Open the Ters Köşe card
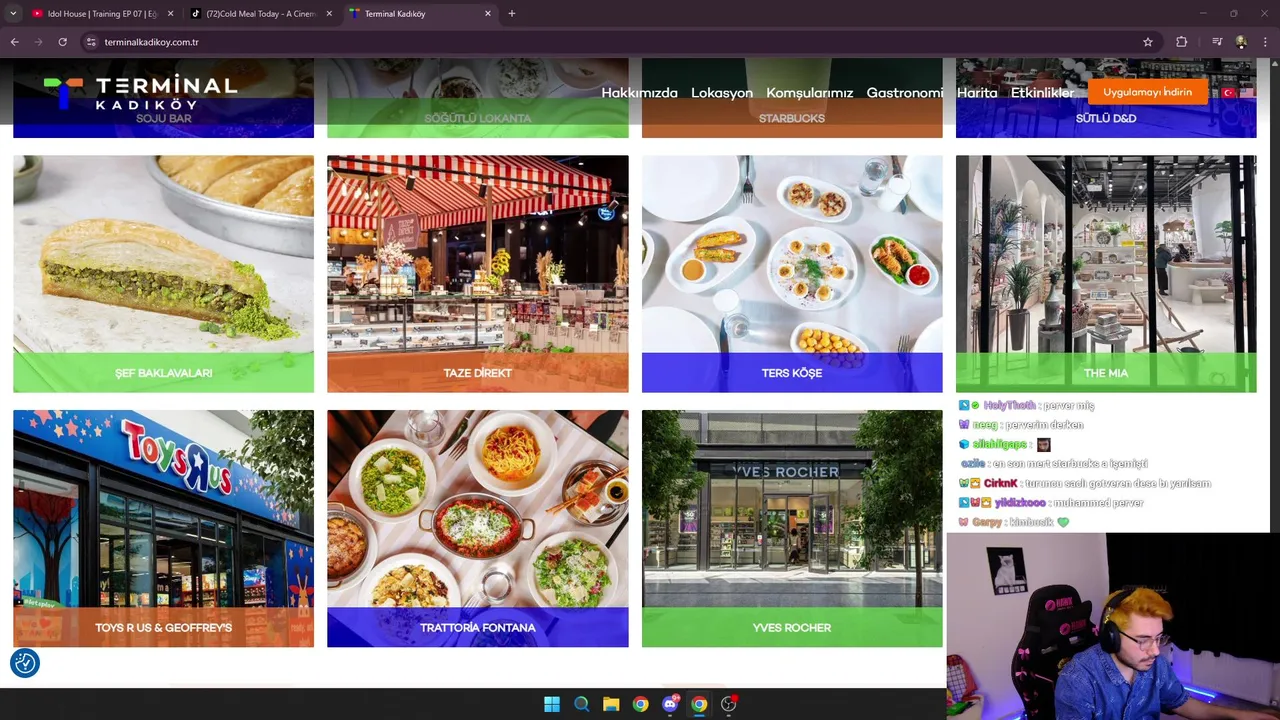Screen dimensions: 1280x720 point(792,273)
